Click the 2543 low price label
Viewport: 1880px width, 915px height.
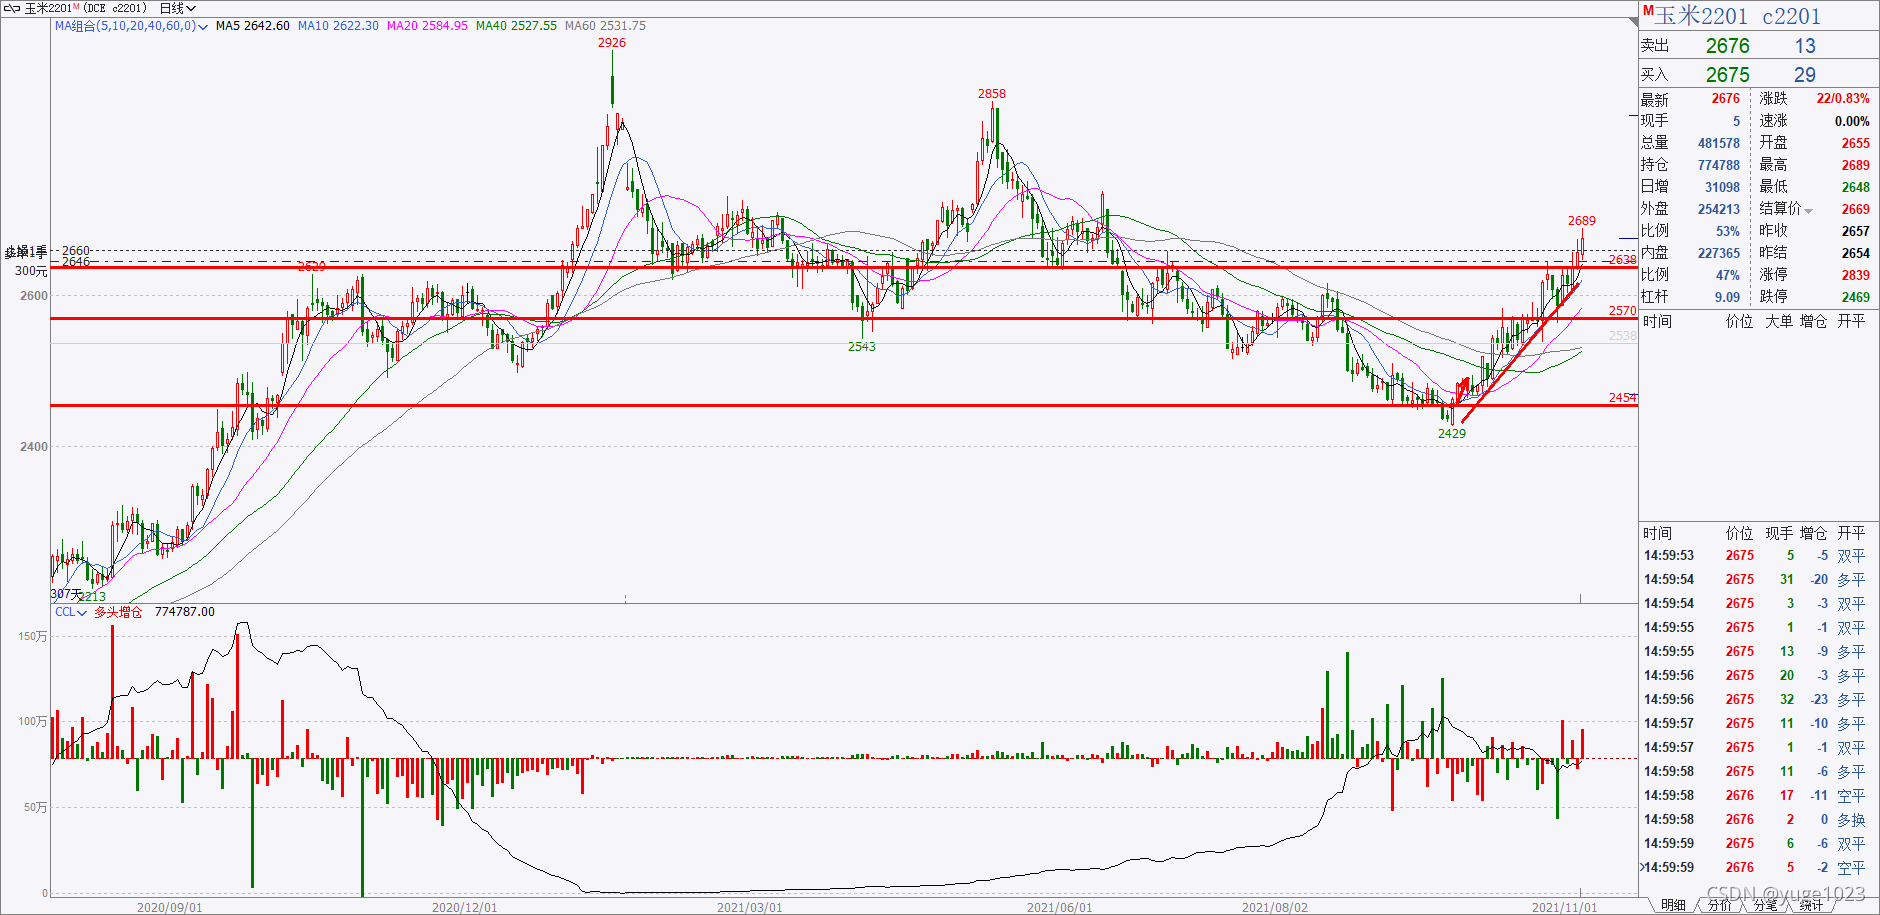point(862,347)
